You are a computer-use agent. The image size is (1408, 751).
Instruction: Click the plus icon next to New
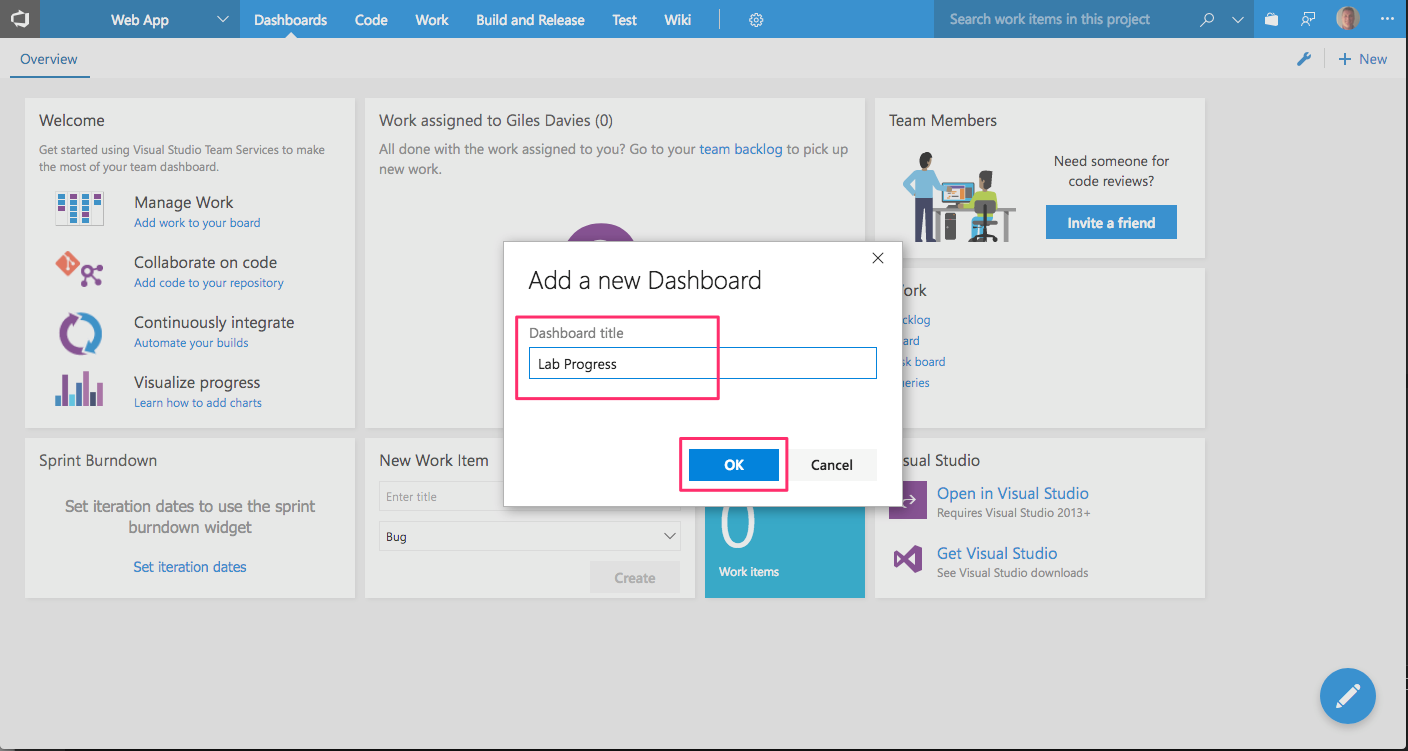click(x=1345, y=59)
